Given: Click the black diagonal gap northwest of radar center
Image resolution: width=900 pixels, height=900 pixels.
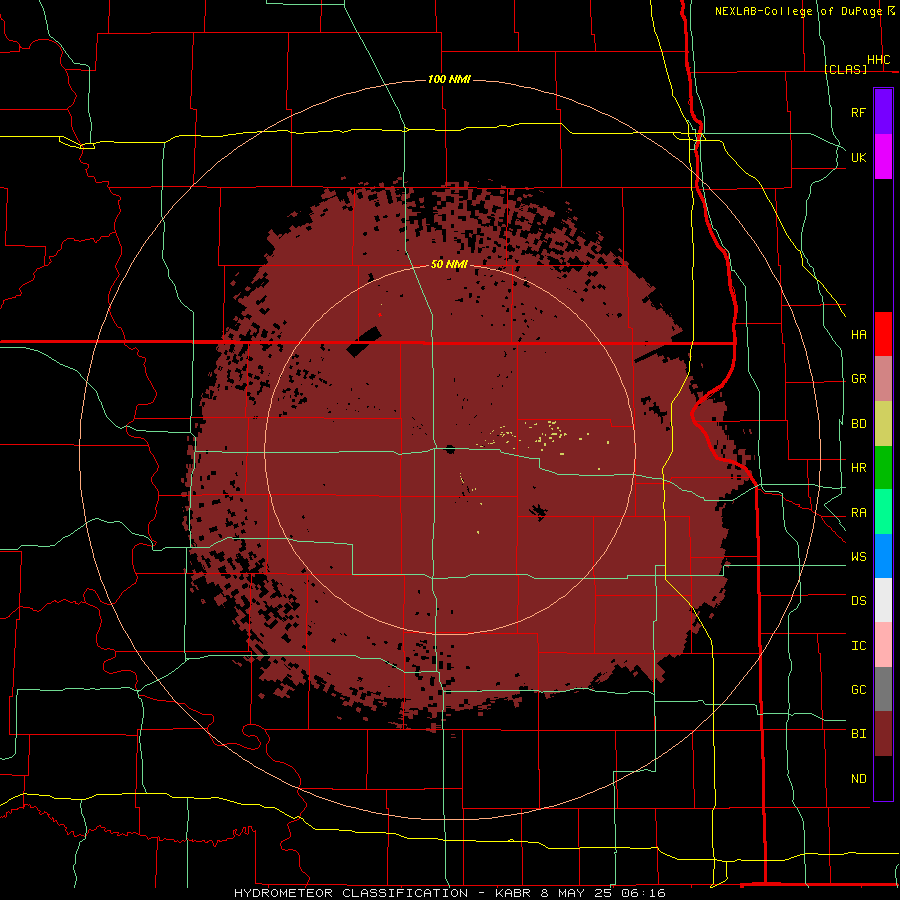Looking at the screenshot, I should [x=364, y=342].
